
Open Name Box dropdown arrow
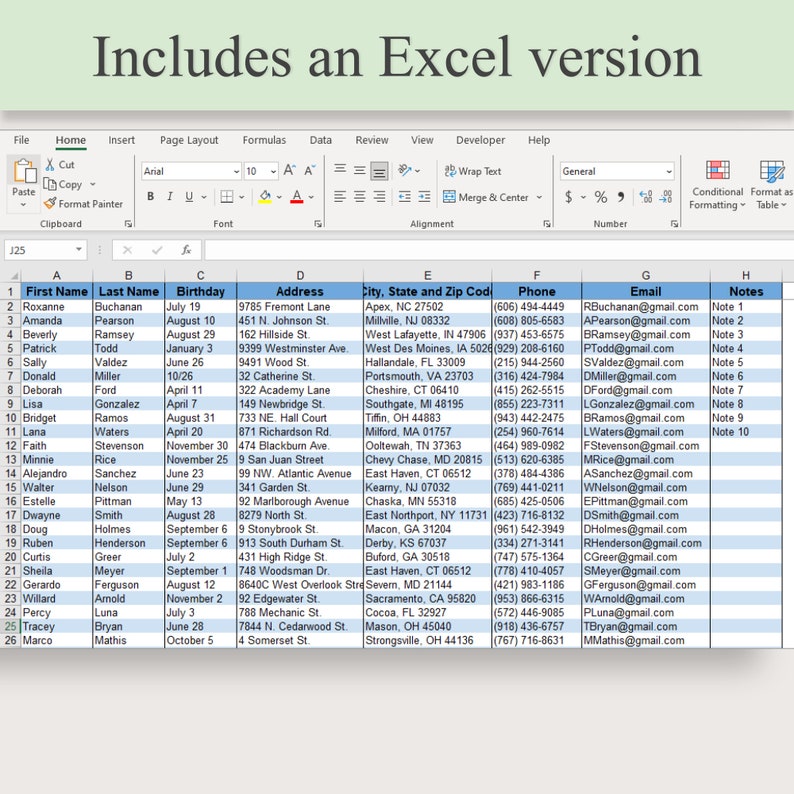[x=79, y=249]
